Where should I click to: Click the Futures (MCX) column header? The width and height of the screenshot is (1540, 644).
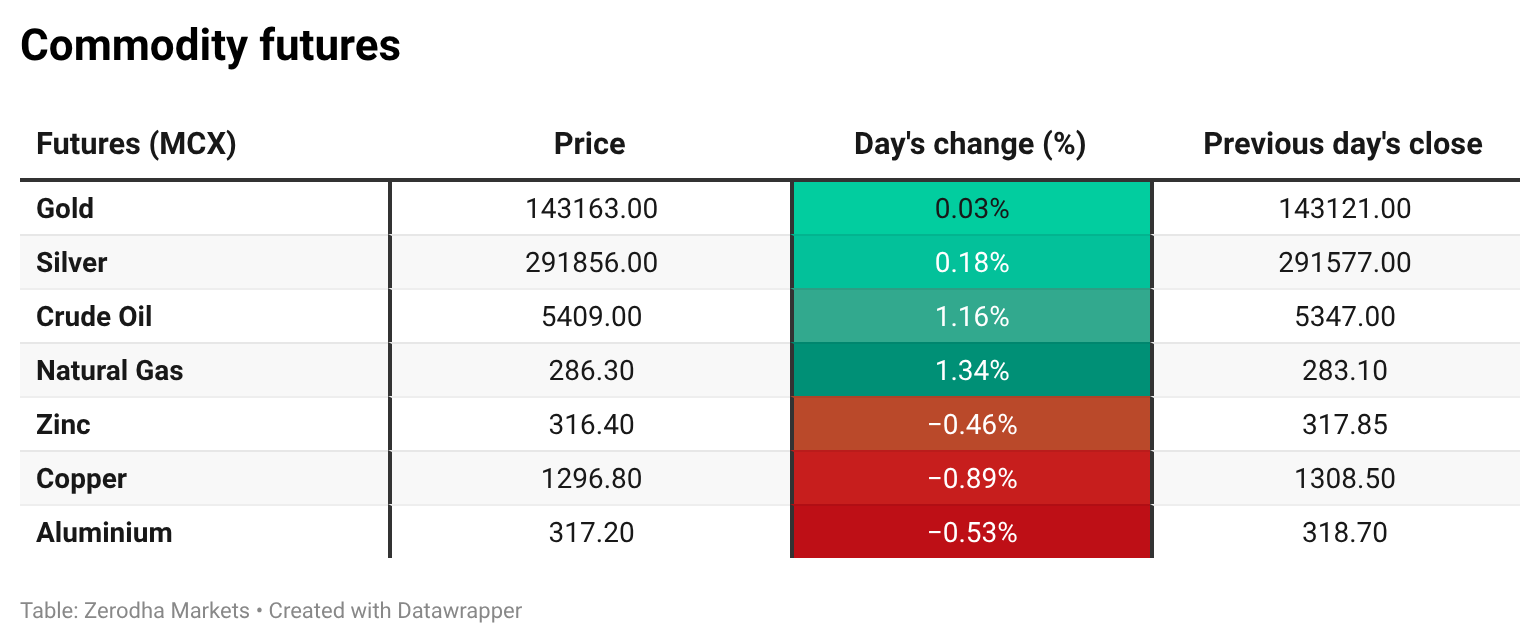point(136,144)
